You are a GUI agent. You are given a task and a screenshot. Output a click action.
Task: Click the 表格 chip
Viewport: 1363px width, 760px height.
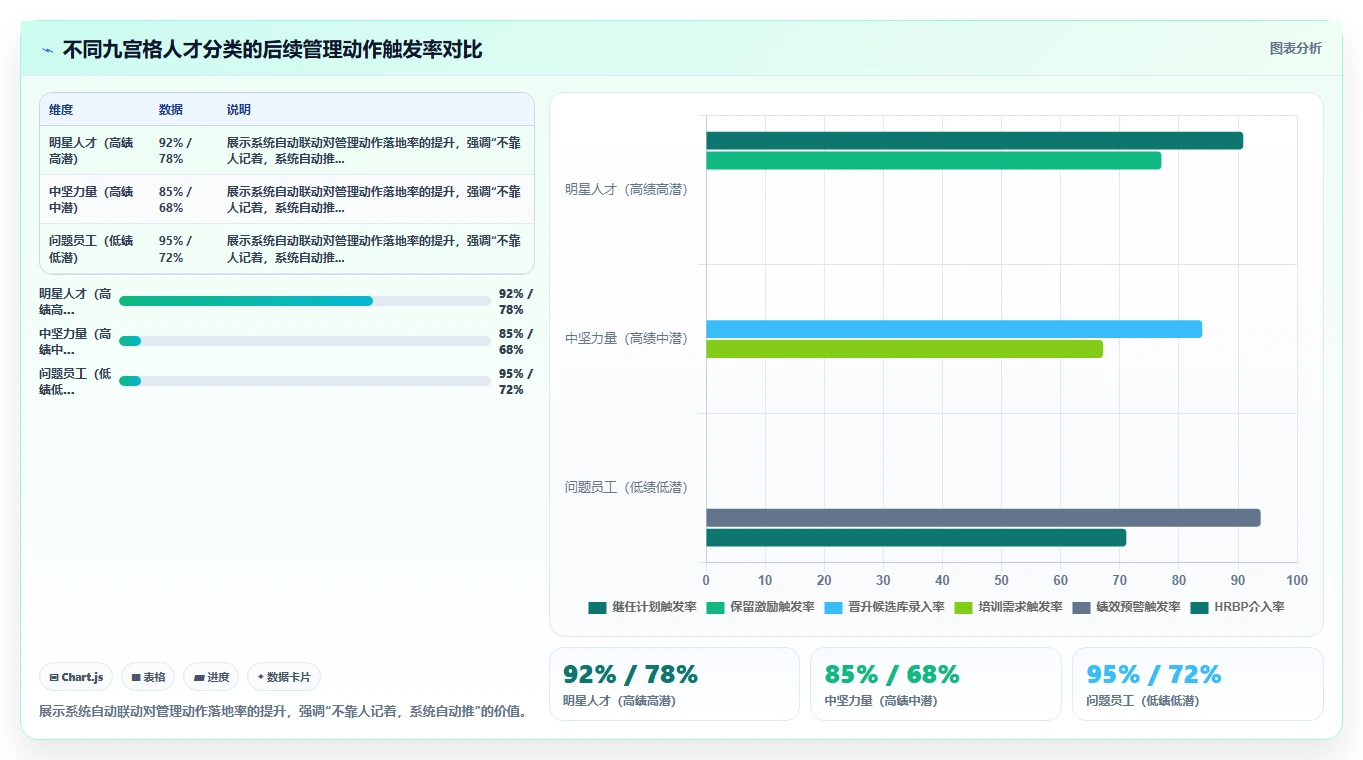pyautogui.click(x=148, y=677)
